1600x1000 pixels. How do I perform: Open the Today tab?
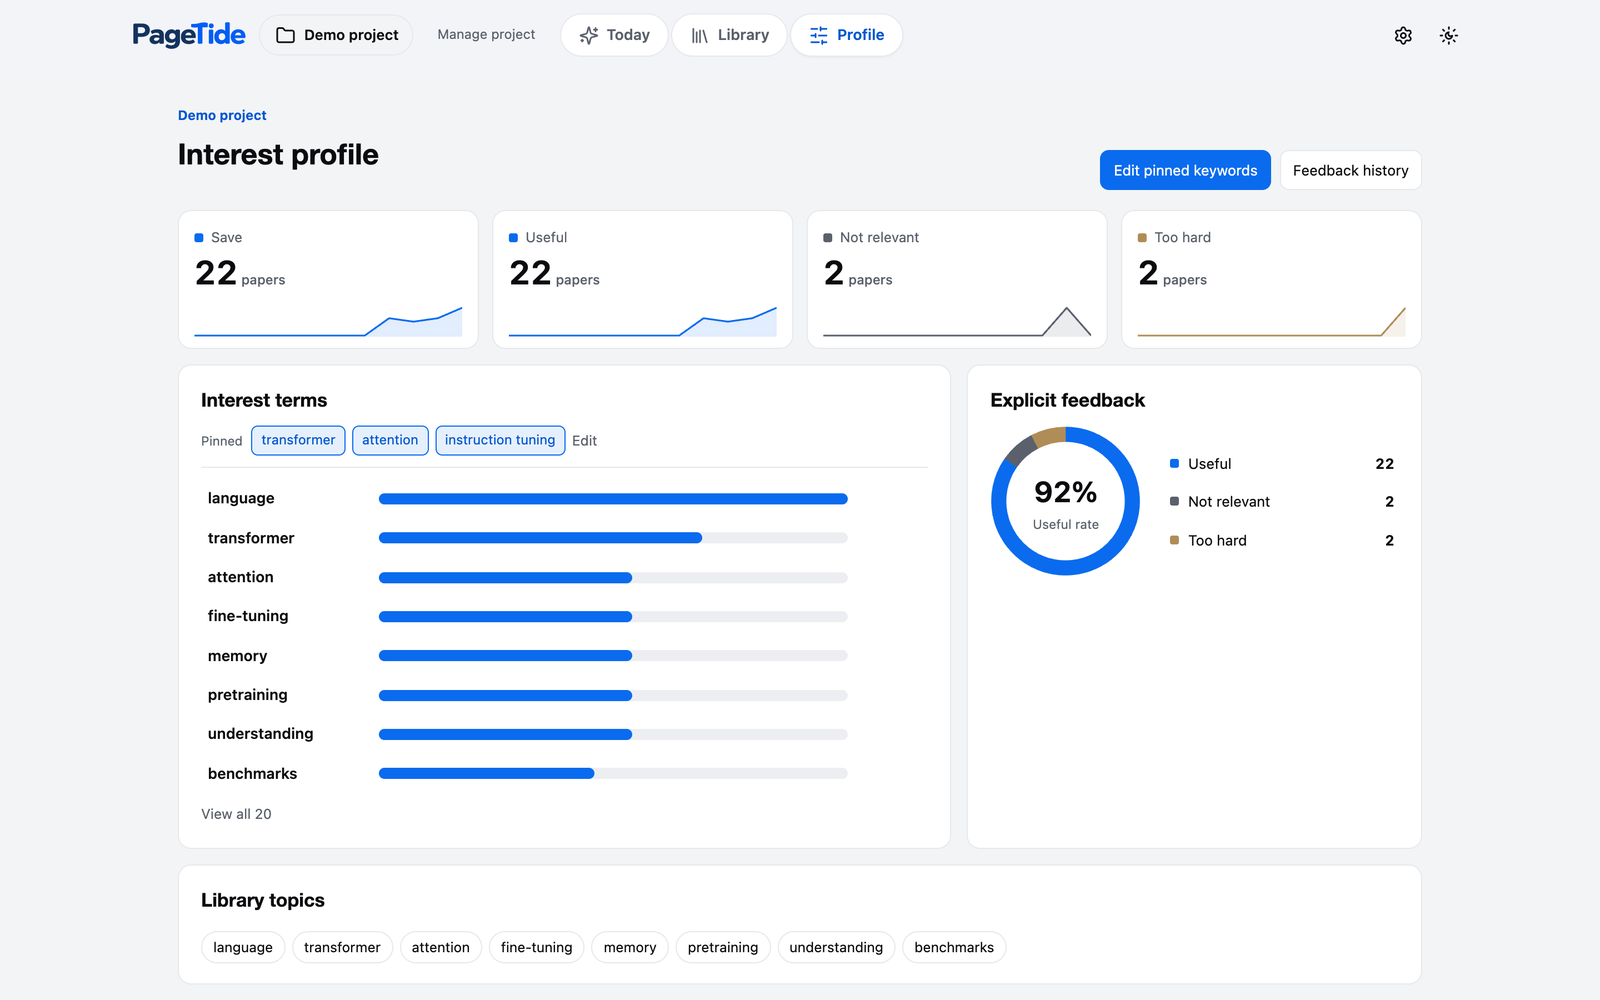(614, 35)
